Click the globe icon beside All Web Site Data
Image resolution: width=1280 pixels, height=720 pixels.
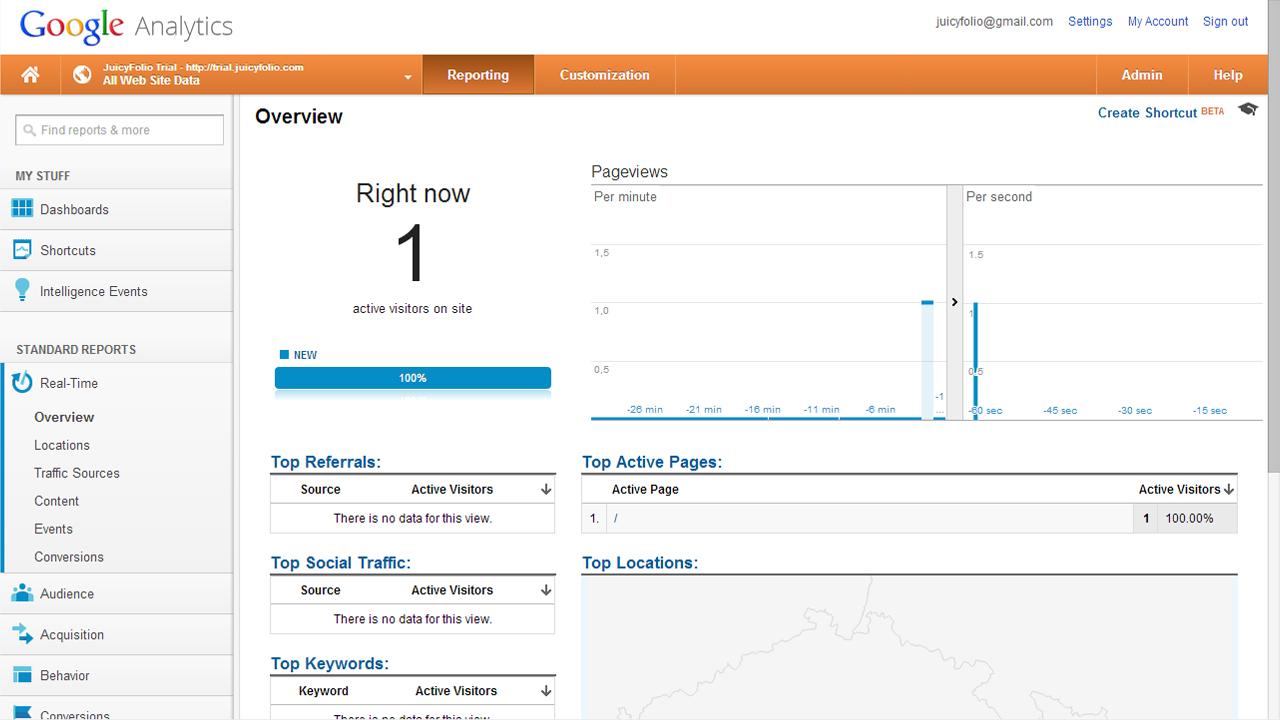coord(82,75)
